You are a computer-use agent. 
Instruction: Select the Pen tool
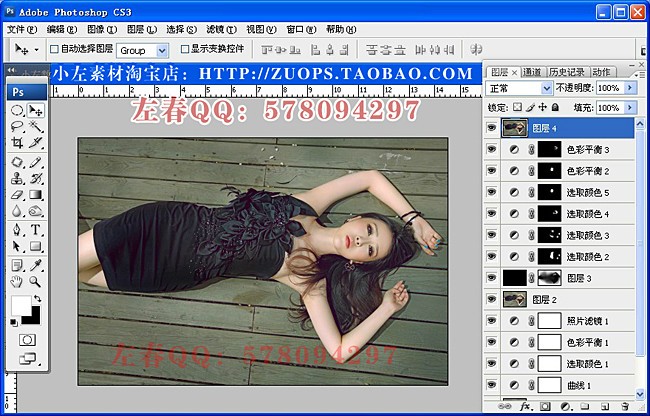coord(17,230)
